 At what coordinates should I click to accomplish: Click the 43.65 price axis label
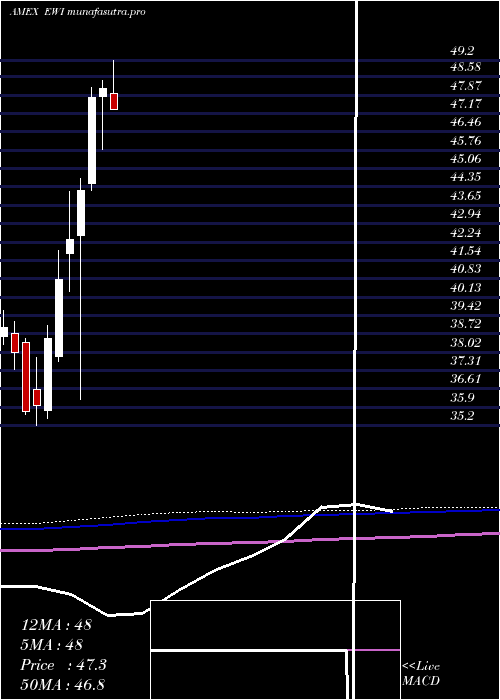[465, 196]
